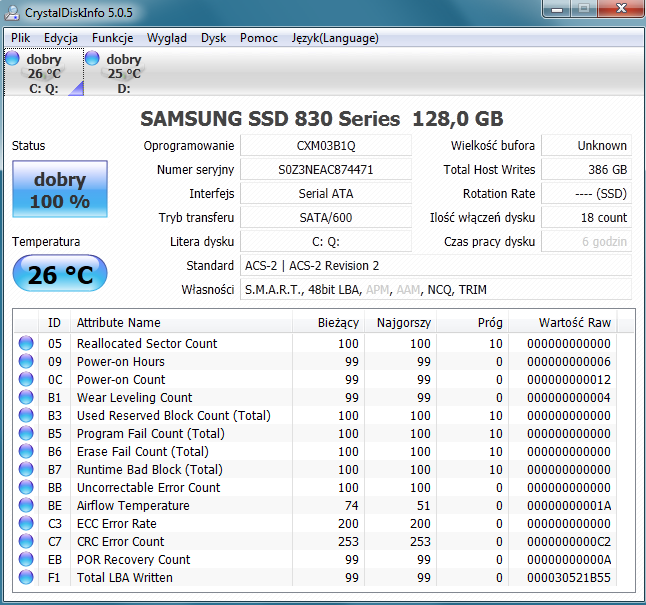Open the Pomoc menu
Screen dimensions: 646x605
(x=259, y=38)
